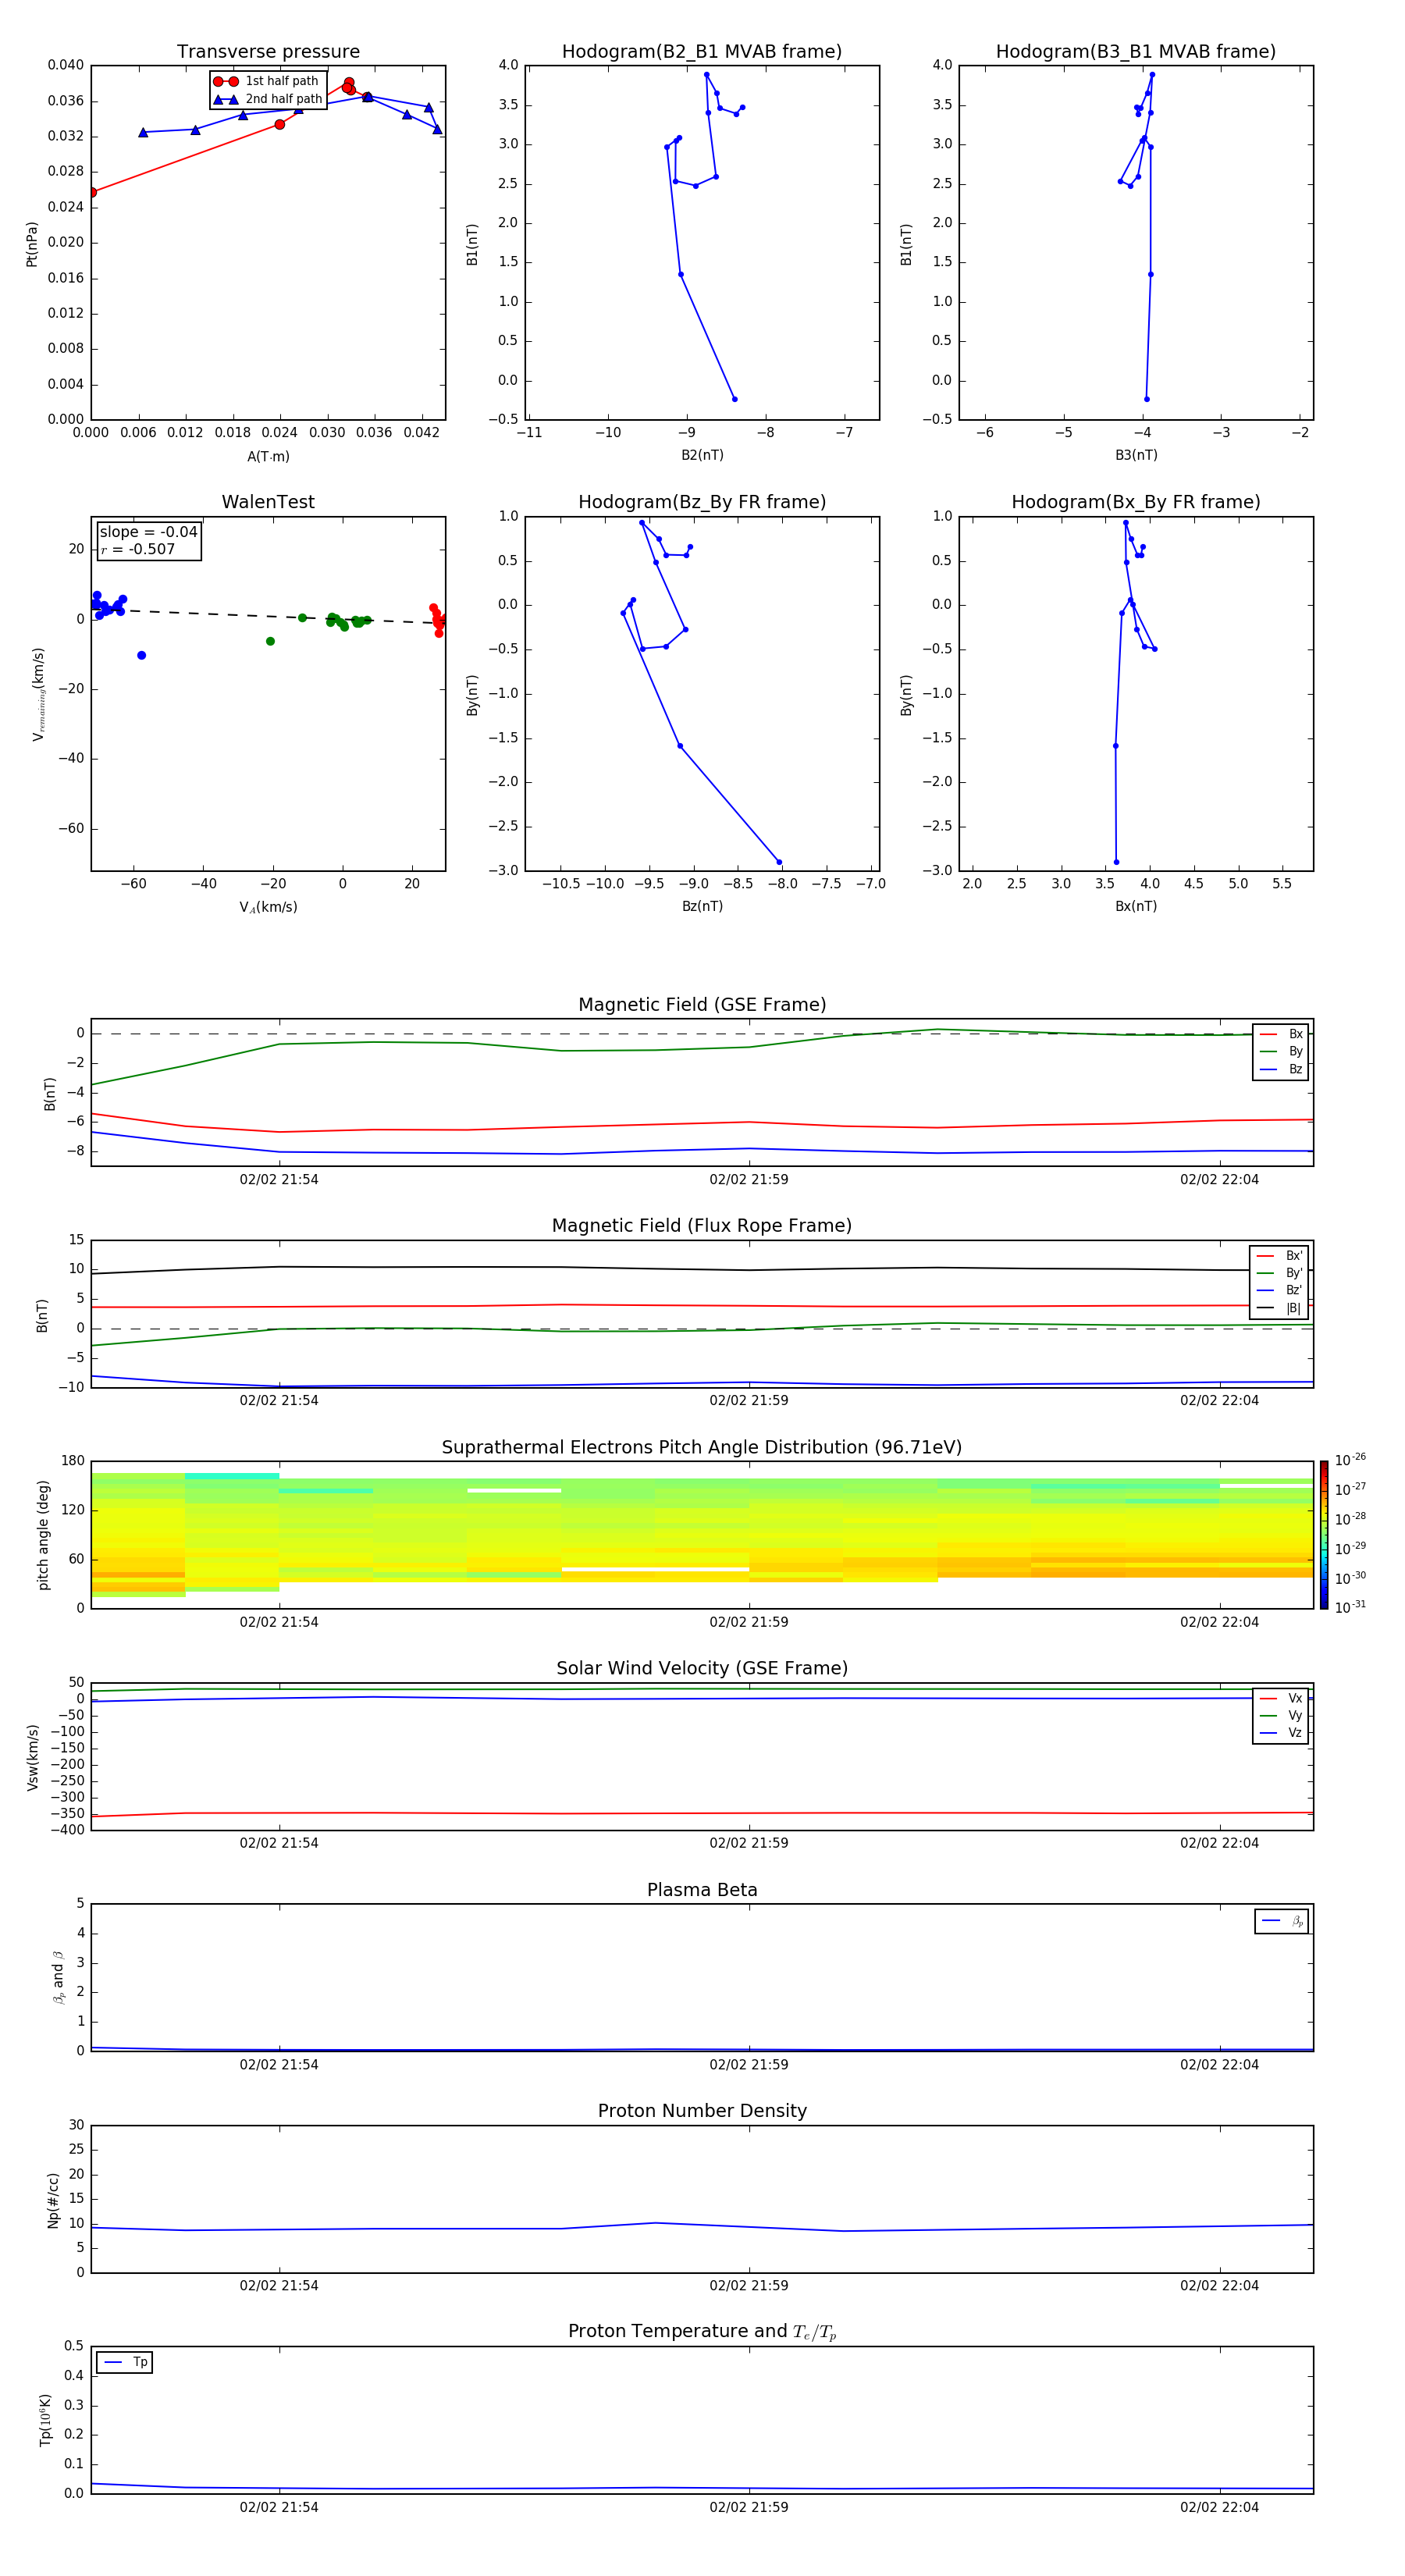Click the 'Hodogram(B2_B1 MVAB frame)' title
This screenshot has width=1405, height=2576.
click(x=701, y=52)
